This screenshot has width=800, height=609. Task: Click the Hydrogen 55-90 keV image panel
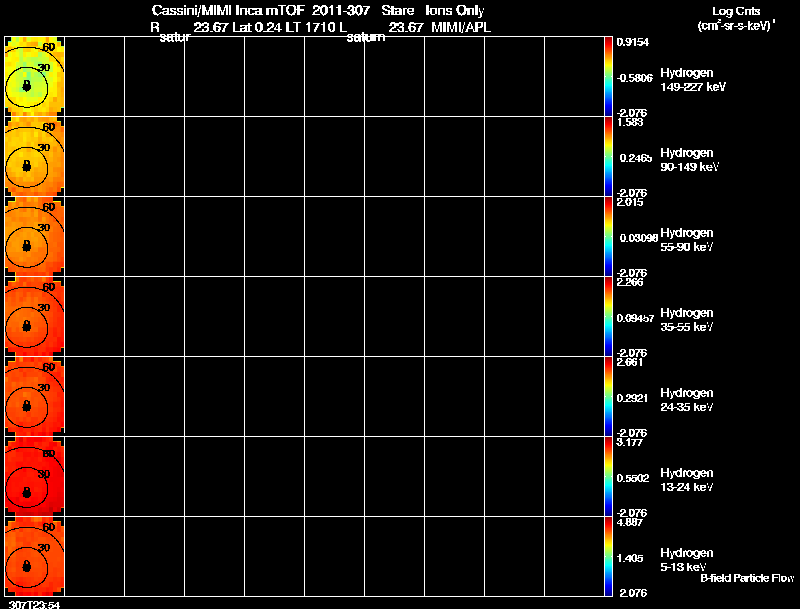[x=35, y=237]
